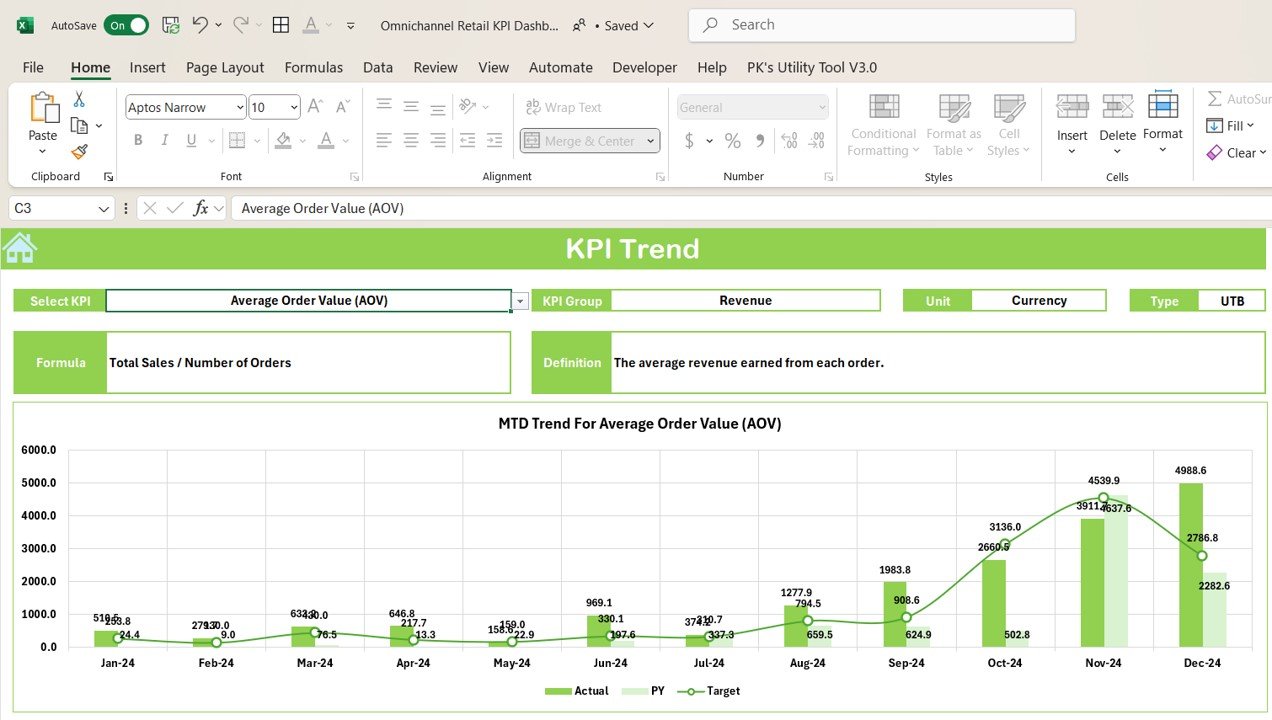Click the ribbon Font Color A swatch
This screenshot has height=720, width=1272.
point(326,141)
